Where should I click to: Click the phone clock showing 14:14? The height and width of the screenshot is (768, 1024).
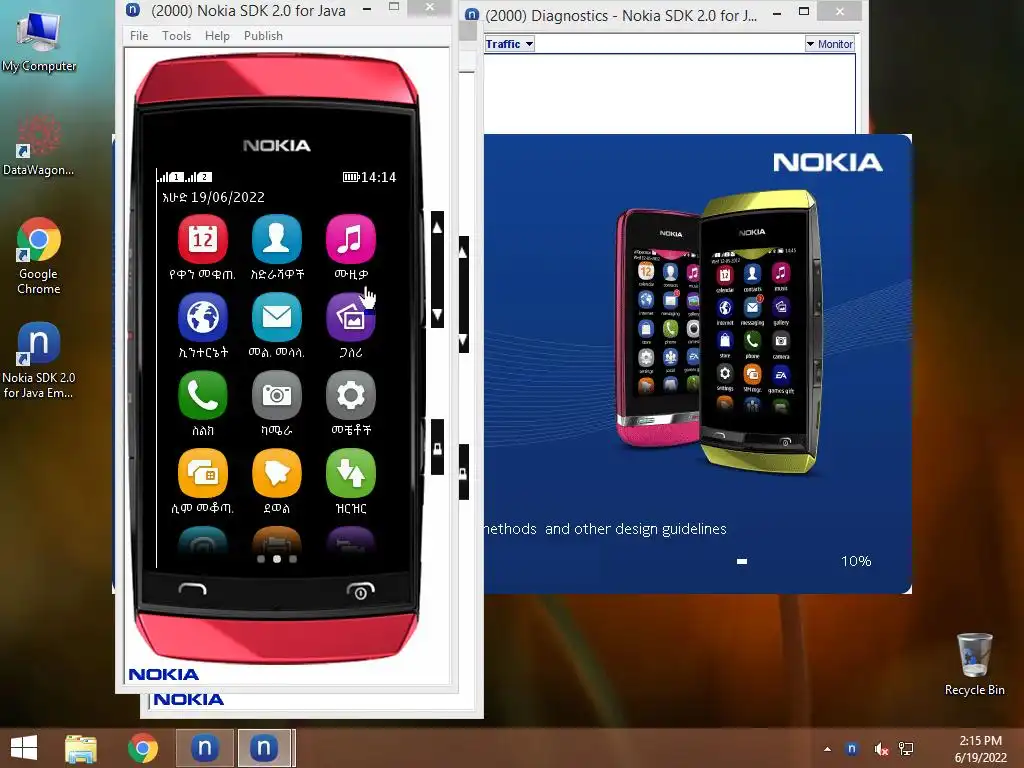(378, 177)
